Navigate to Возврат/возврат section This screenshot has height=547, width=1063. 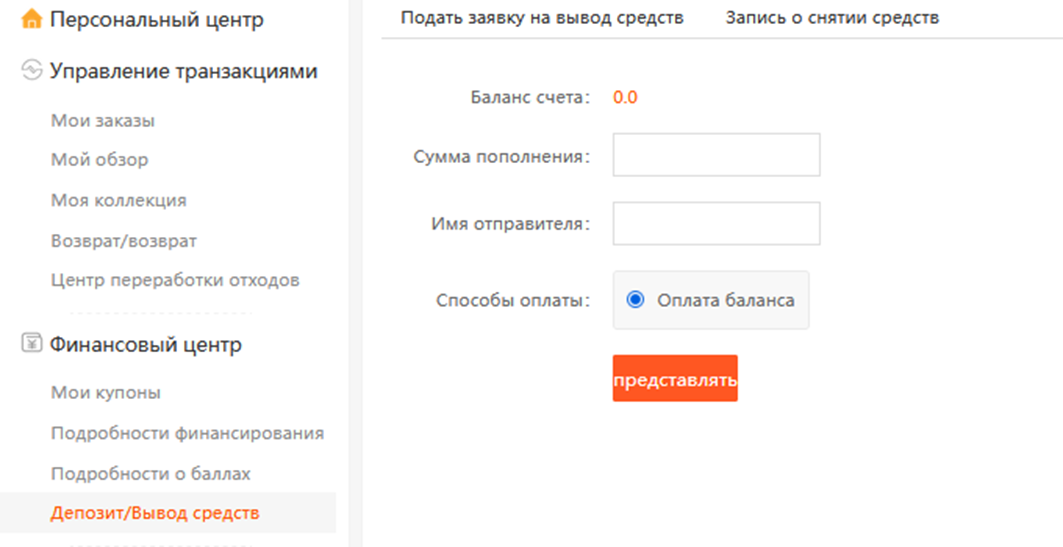(x=124, y=241)
